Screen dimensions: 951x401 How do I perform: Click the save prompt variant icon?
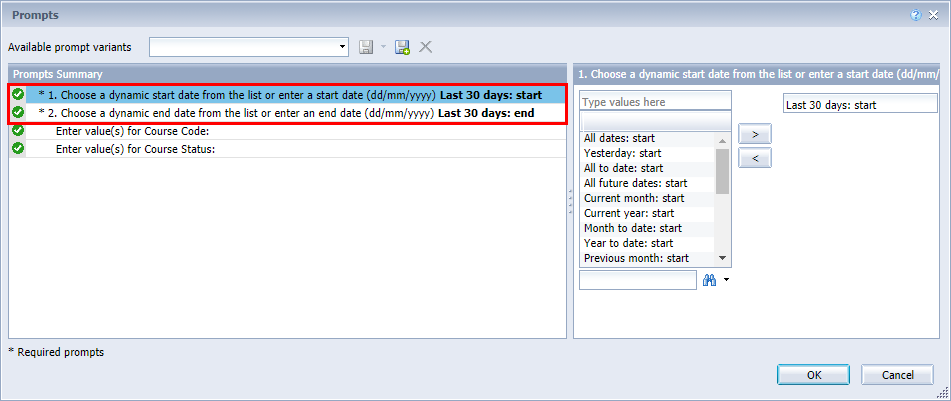click(366, 47)
